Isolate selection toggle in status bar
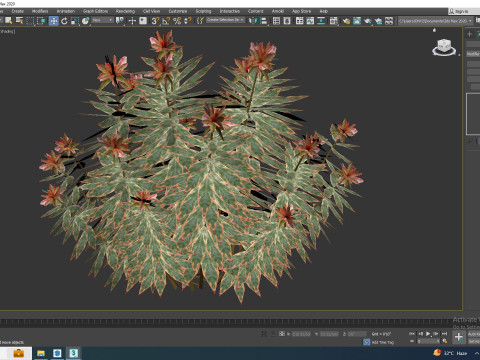 pos(264,333)
